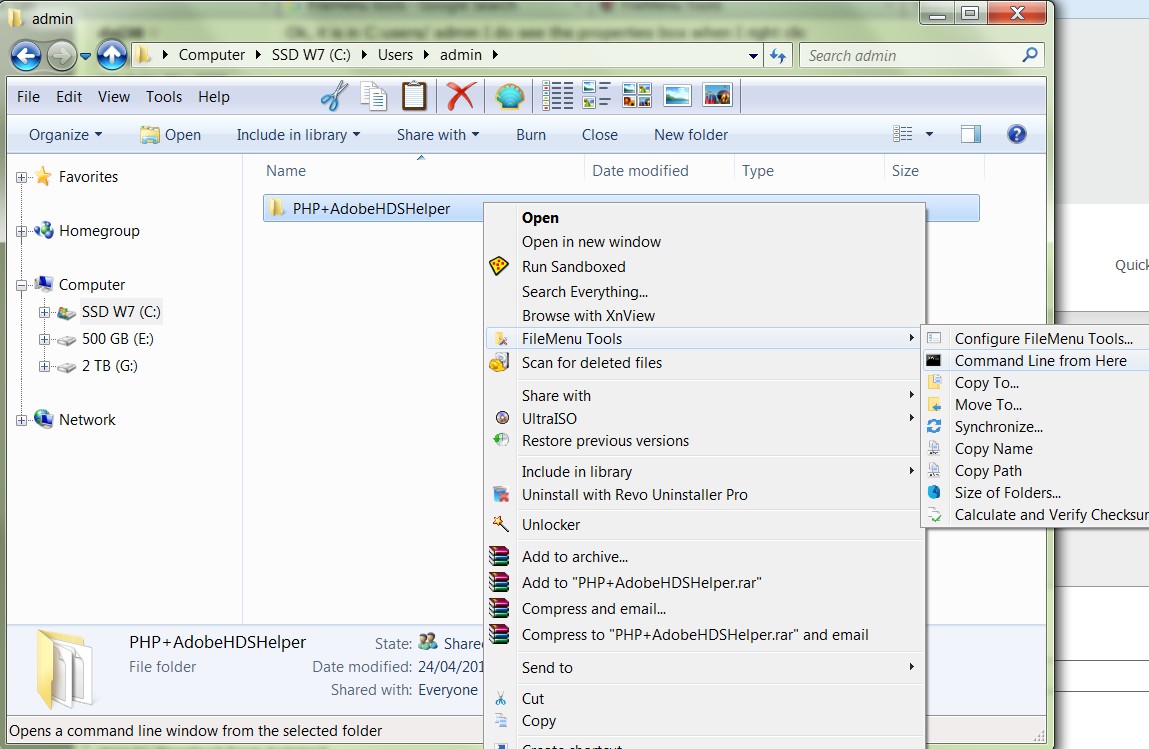1149x749 pixels.
Task: Click the Close toolbar button
Action: click(599, 135)
